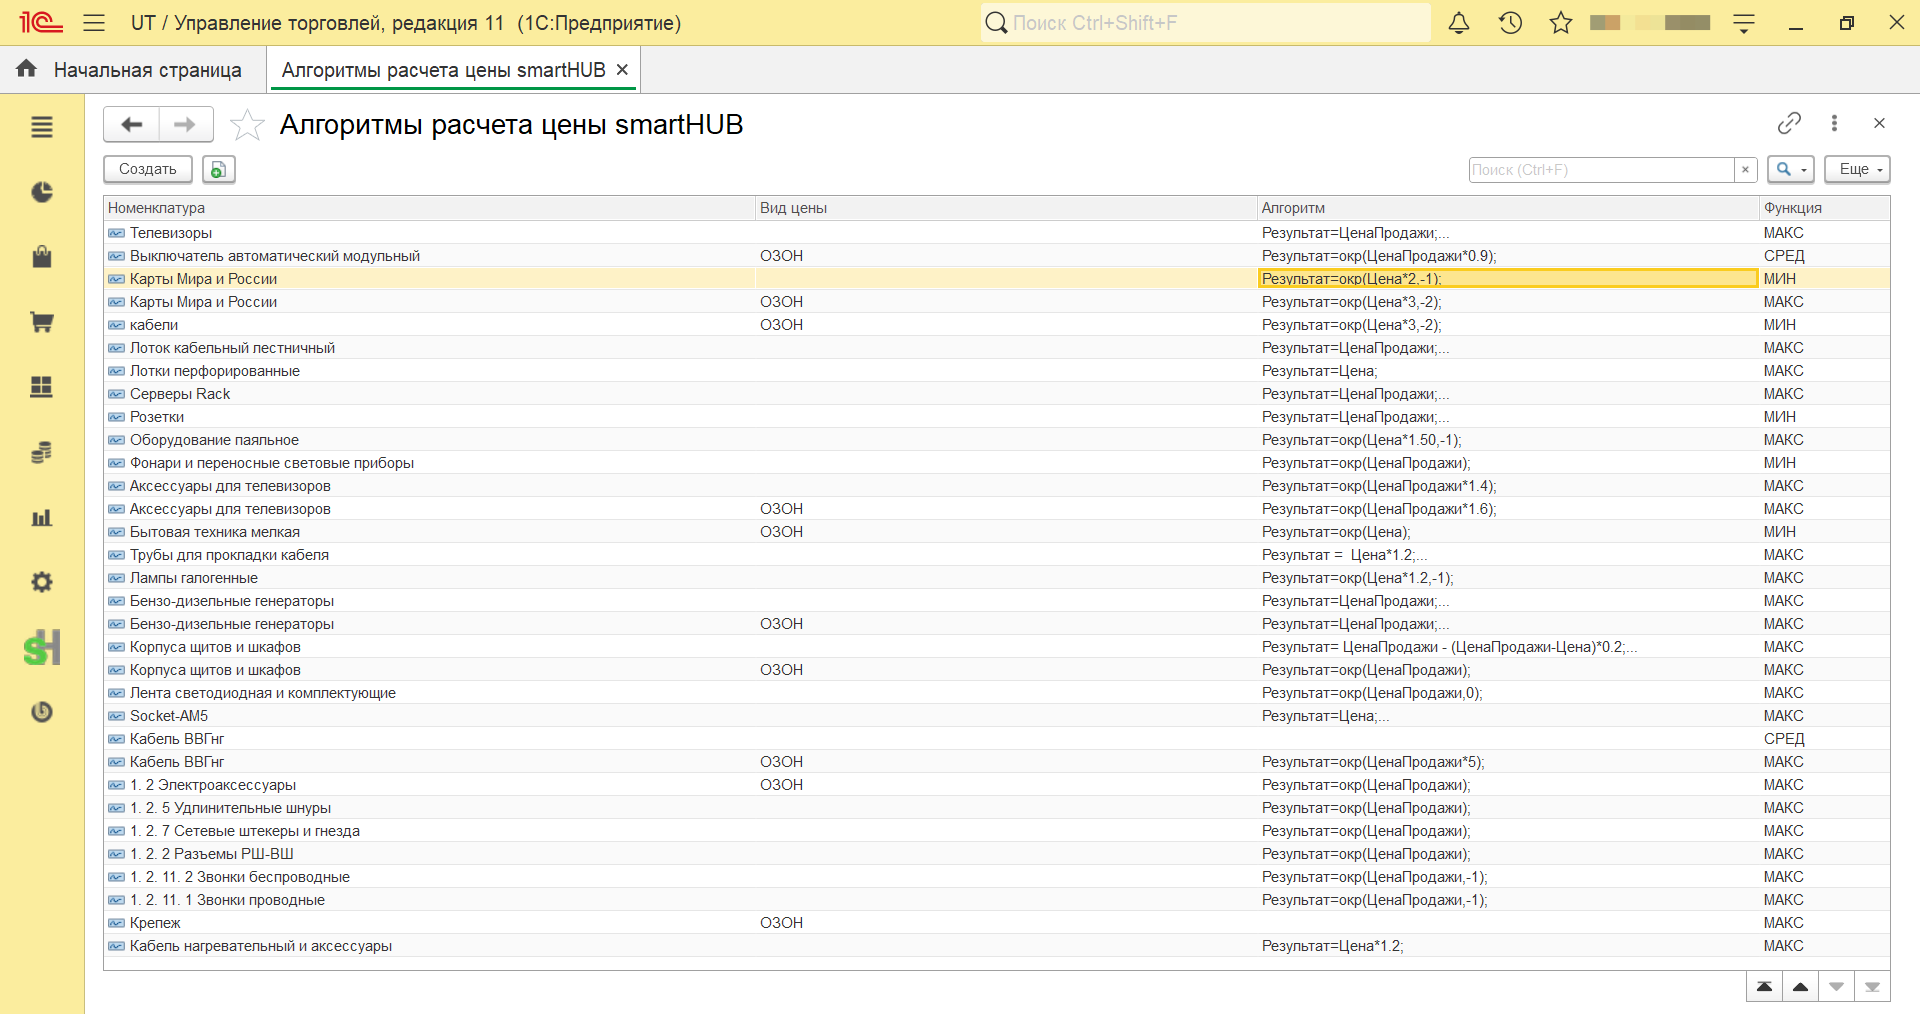
Task: Click algorithm cell Результат=окр(Цена*2,-1);
Action: pos(1508,279)
